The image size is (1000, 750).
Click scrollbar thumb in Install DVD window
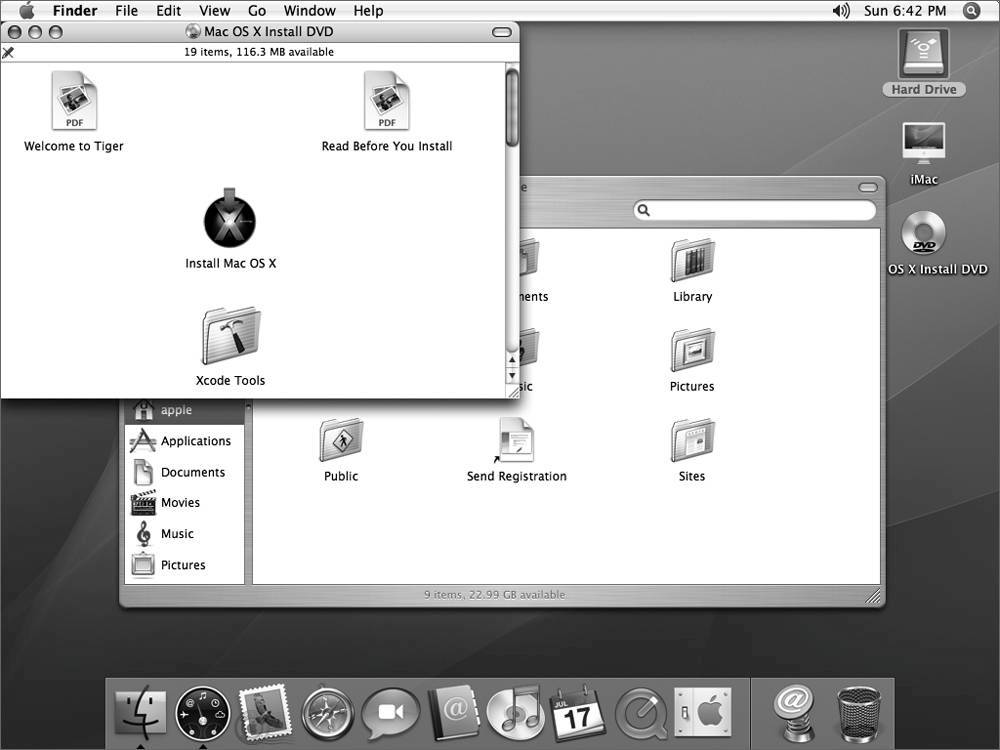512,107
